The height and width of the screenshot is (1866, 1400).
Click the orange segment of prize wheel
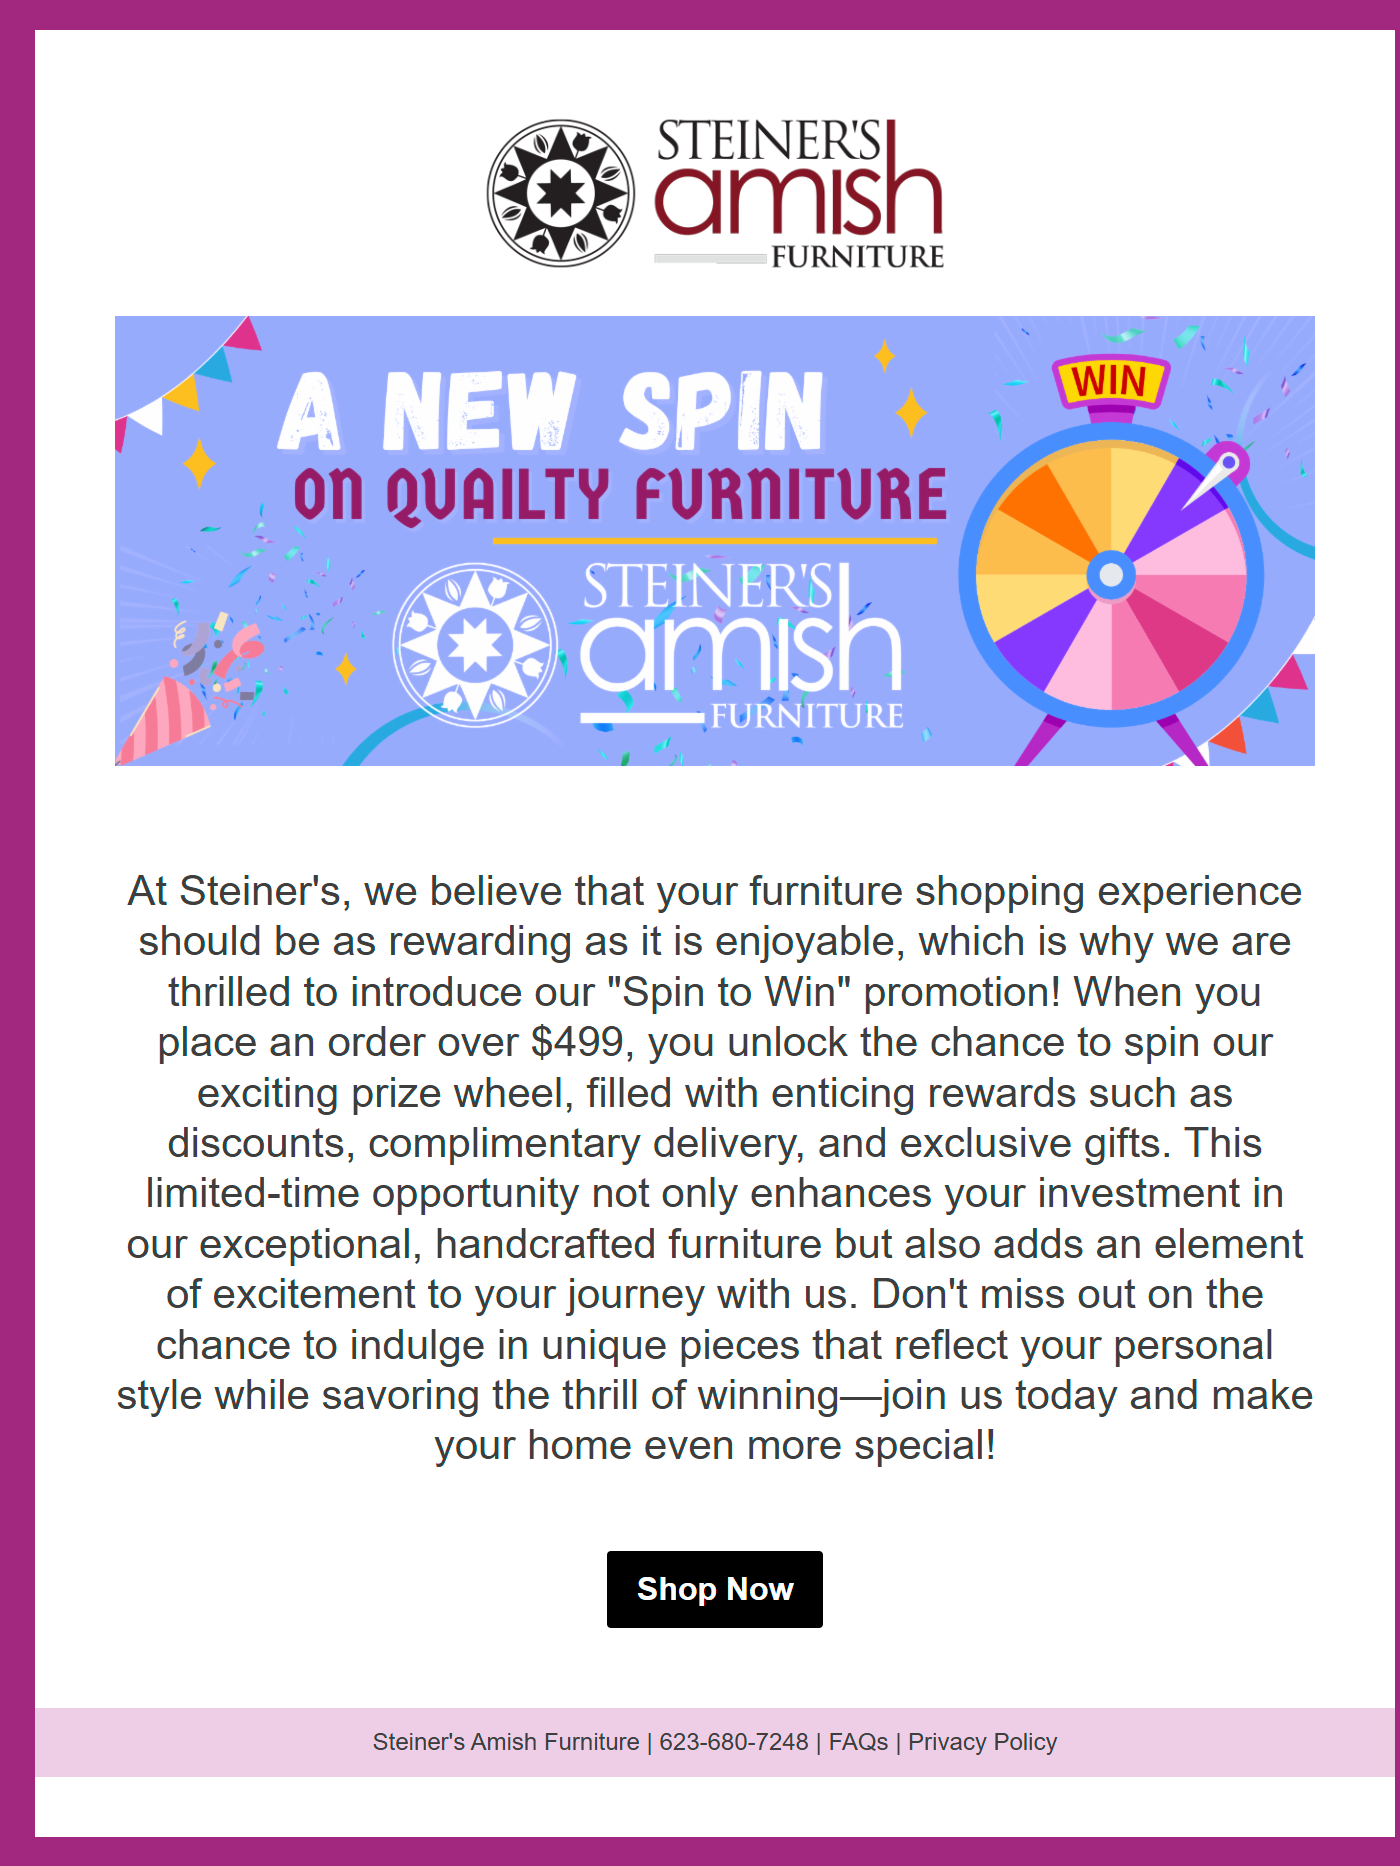(1045, 505)
